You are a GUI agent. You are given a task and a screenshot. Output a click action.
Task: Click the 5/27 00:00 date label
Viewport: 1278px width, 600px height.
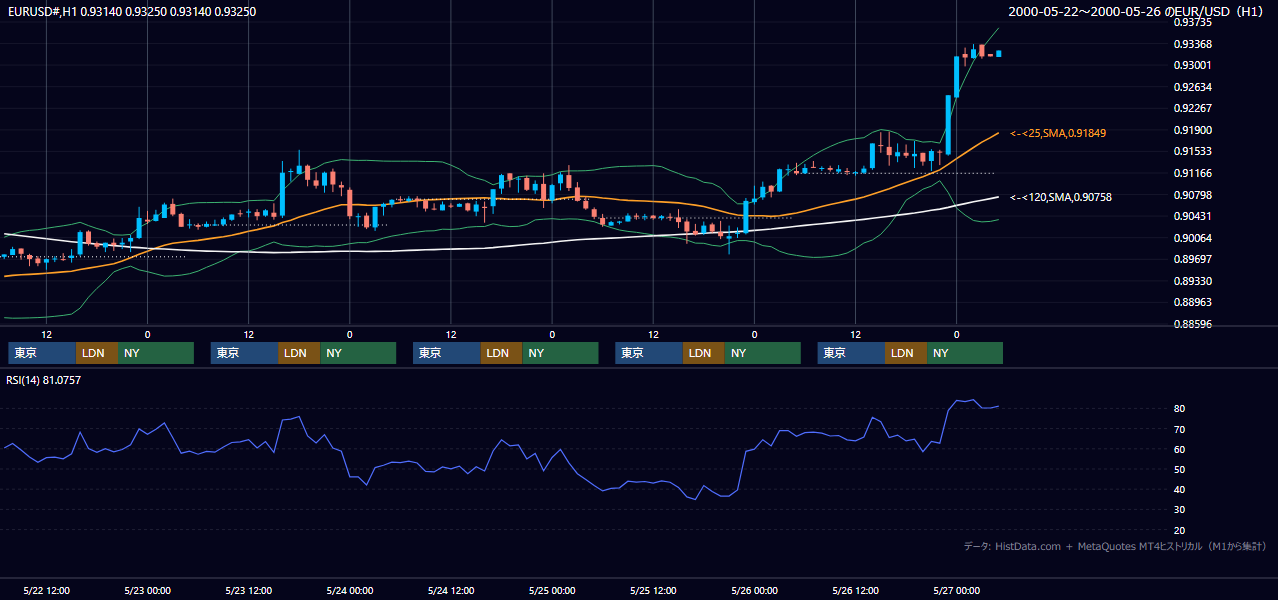point(956,591)
